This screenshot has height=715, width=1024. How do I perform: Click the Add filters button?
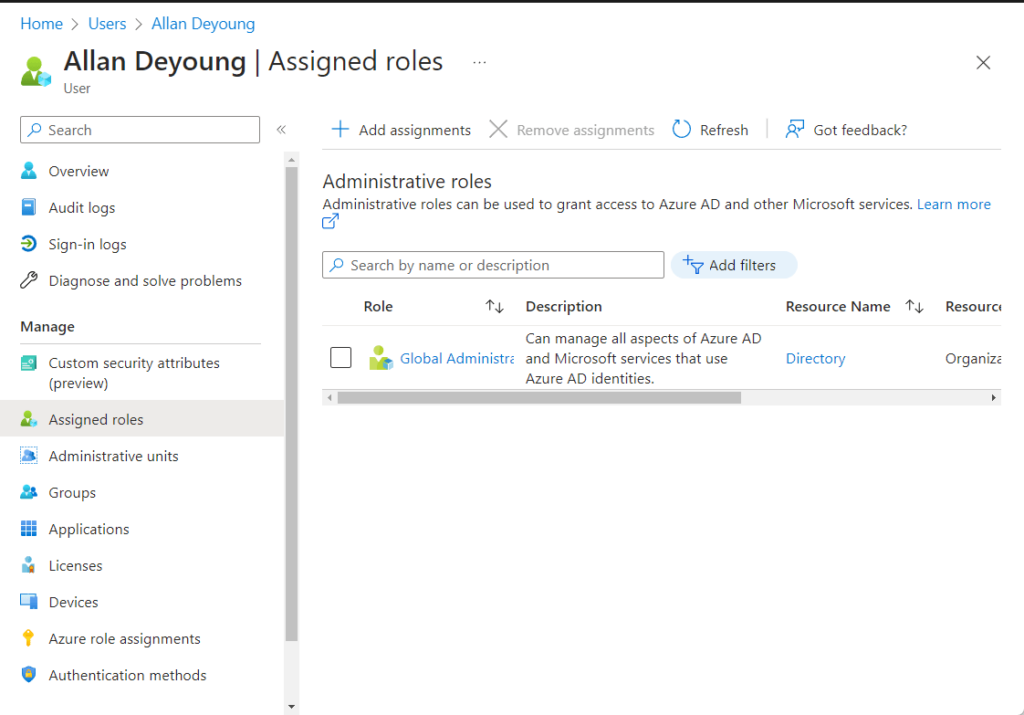tap(734, 265)
